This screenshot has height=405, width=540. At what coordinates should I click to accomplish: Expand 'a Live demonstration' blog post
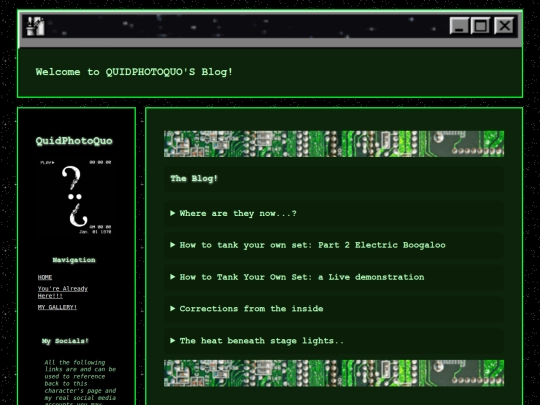pyautogui.click(x=334, y=277)
